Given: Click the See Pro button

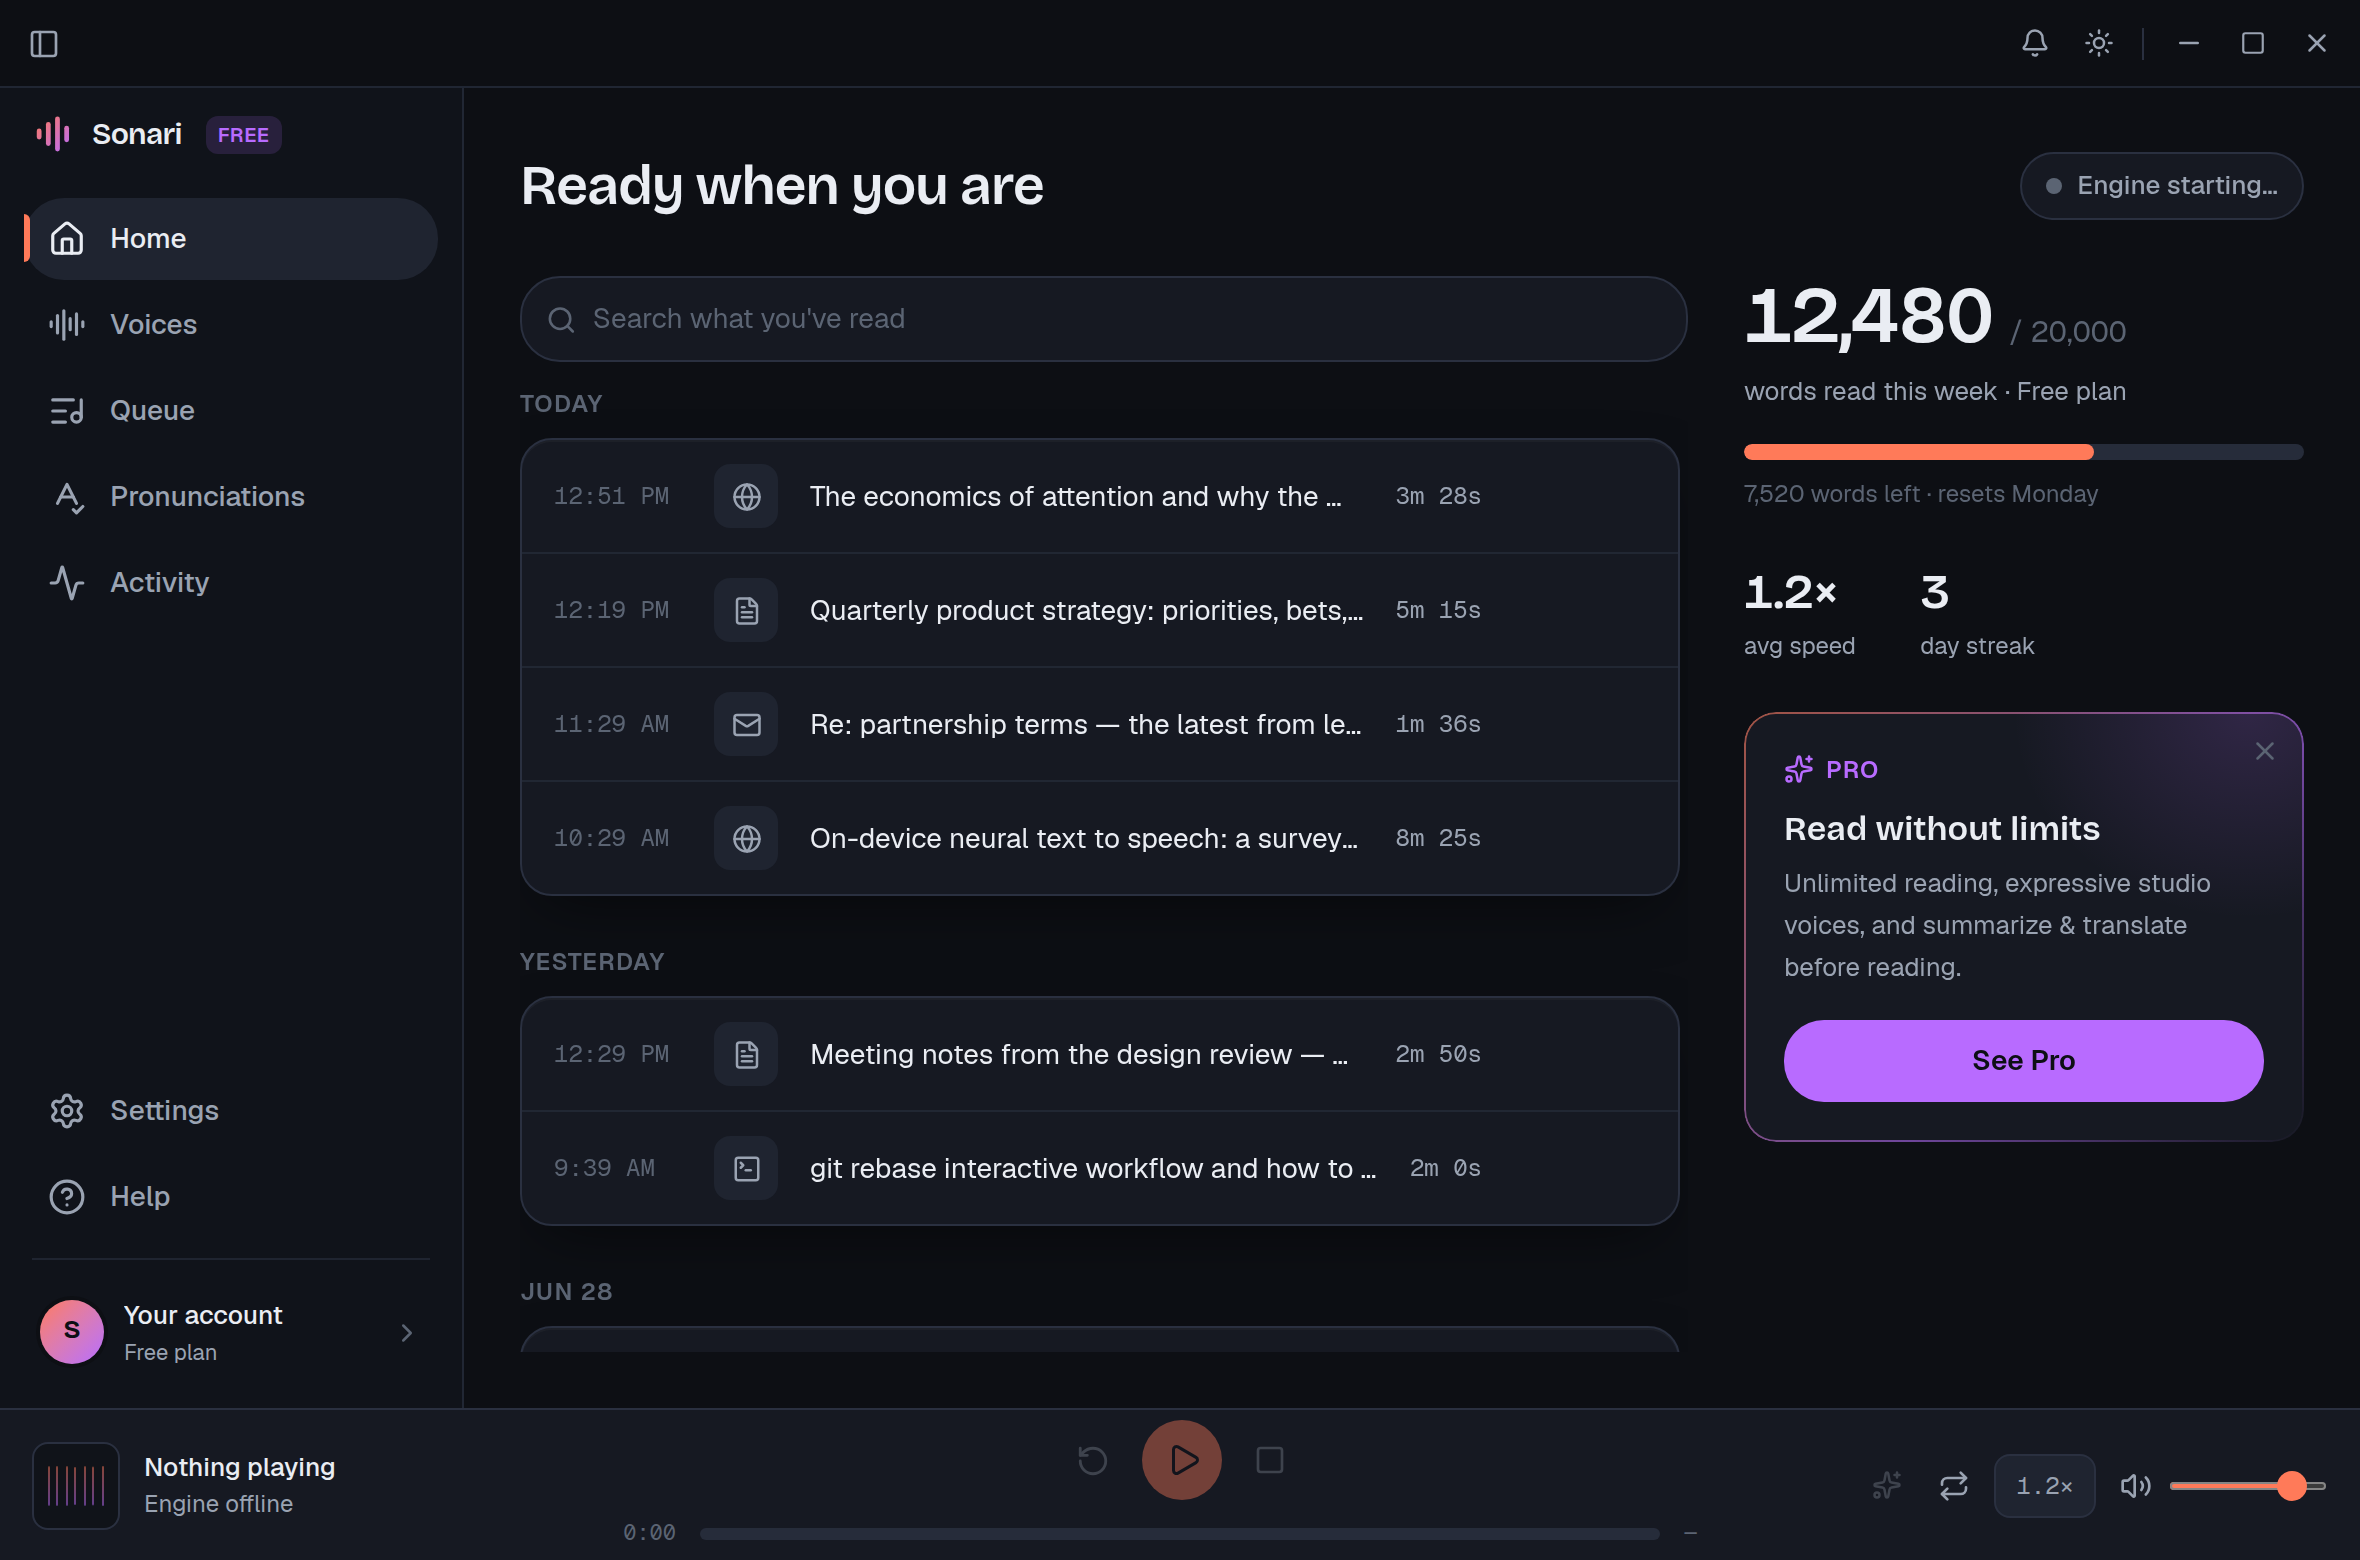Looking at the screenshot, I should click(x=2023, y=1060).
